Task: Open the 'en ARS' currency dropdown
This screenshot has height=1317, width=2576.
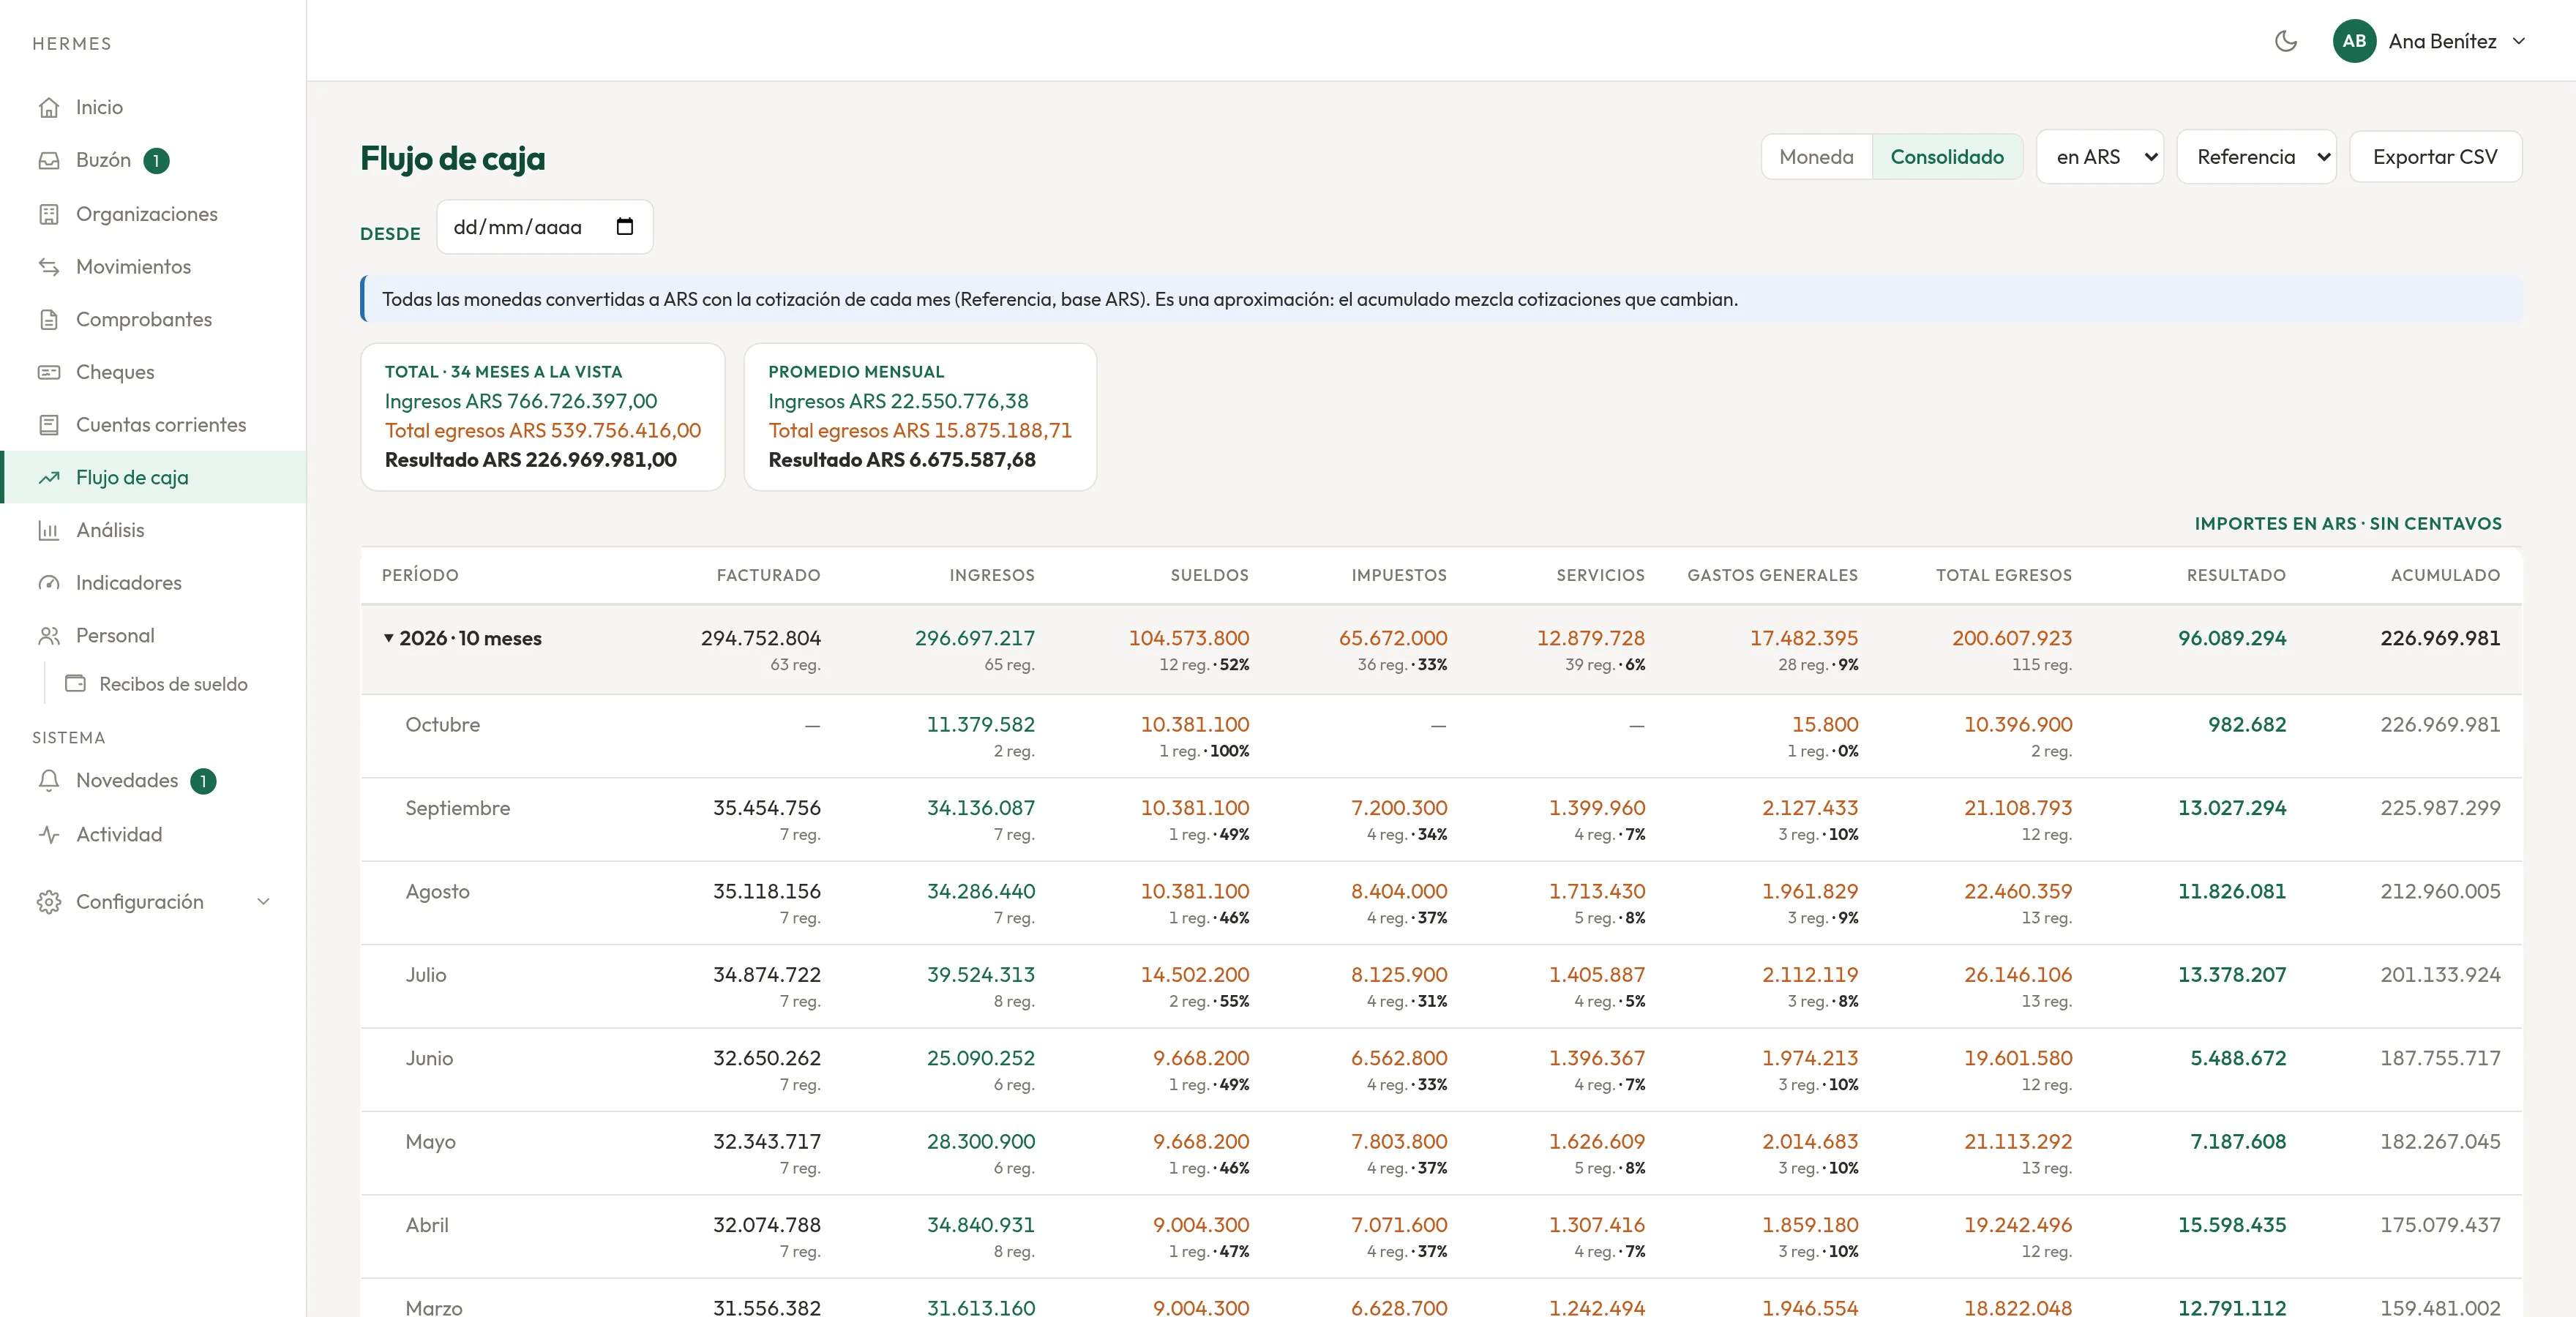Action: tap(2100, 157)
